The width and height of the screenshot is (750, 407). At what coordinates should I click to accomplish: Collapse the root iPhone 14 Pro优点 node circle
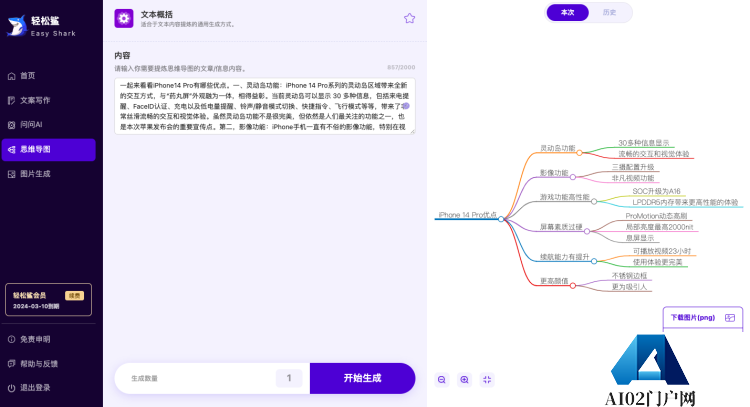(x=501, y=219)
